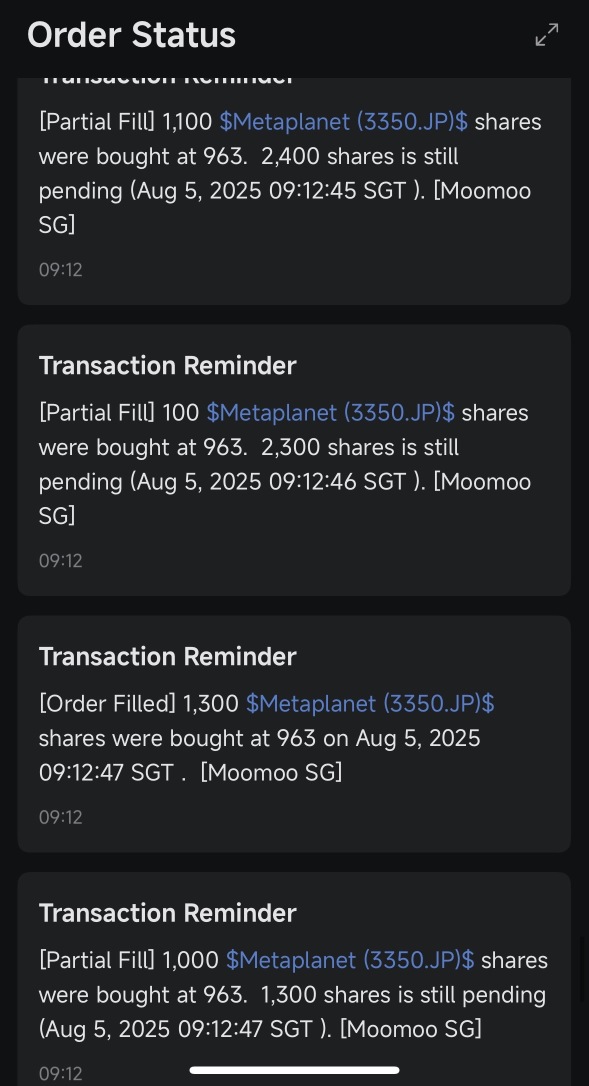The height and width of the screenshot is (1086, 589).
Task: Tap the Order Status header title
Action: [132, 35]
